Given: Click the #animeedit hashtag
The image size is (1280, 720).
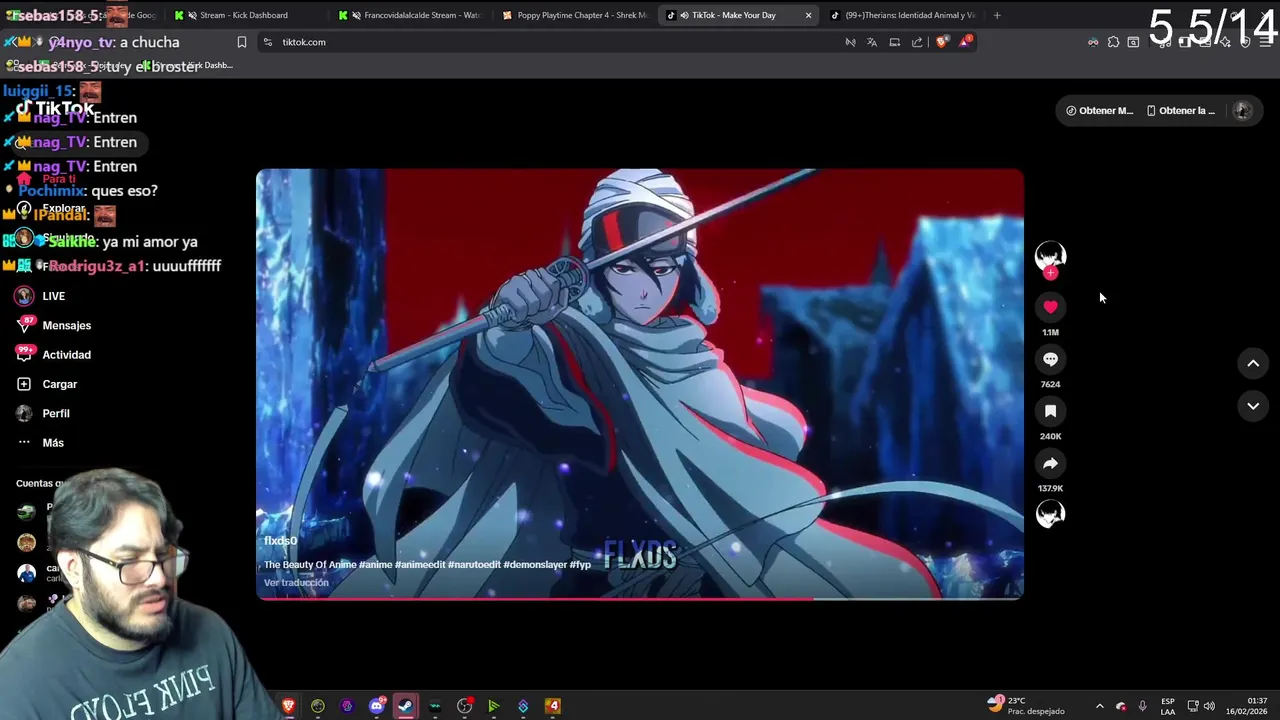Looking at the screenshot, I should pos(420,565).
